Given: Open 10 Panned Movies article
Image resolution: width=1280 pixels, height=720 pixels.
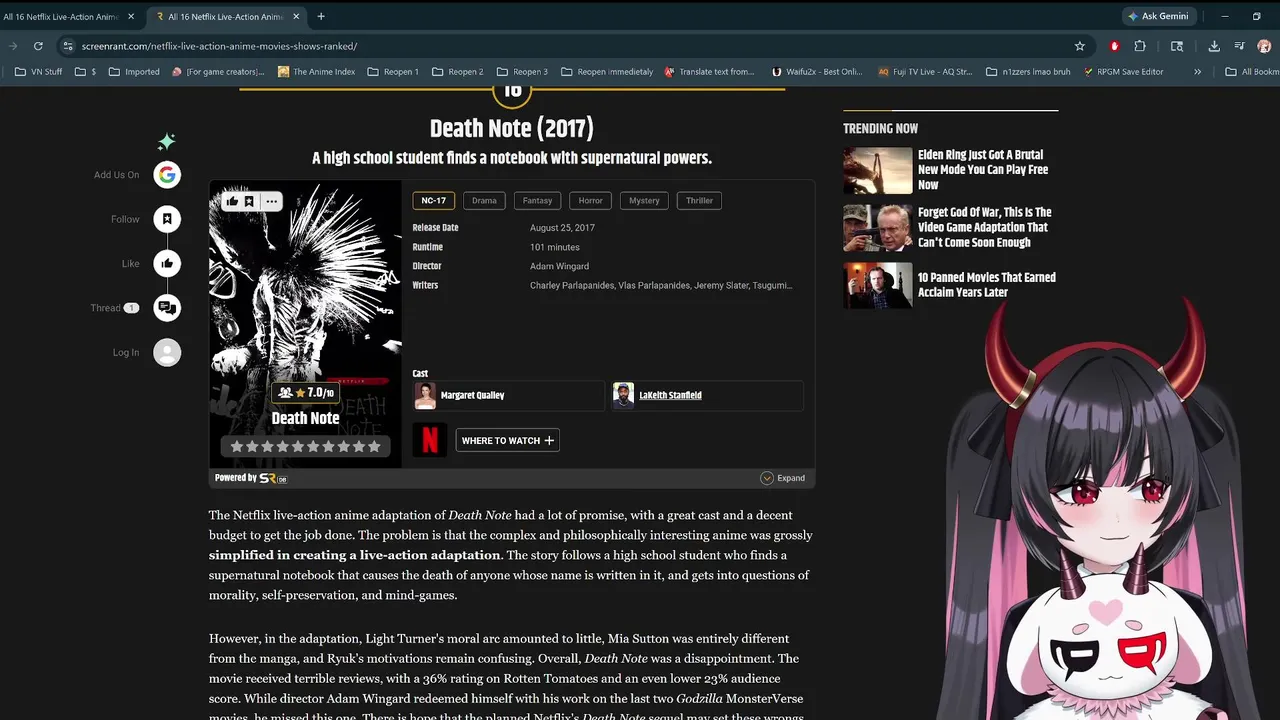Looking at the screenshot, I should point(987,285).
